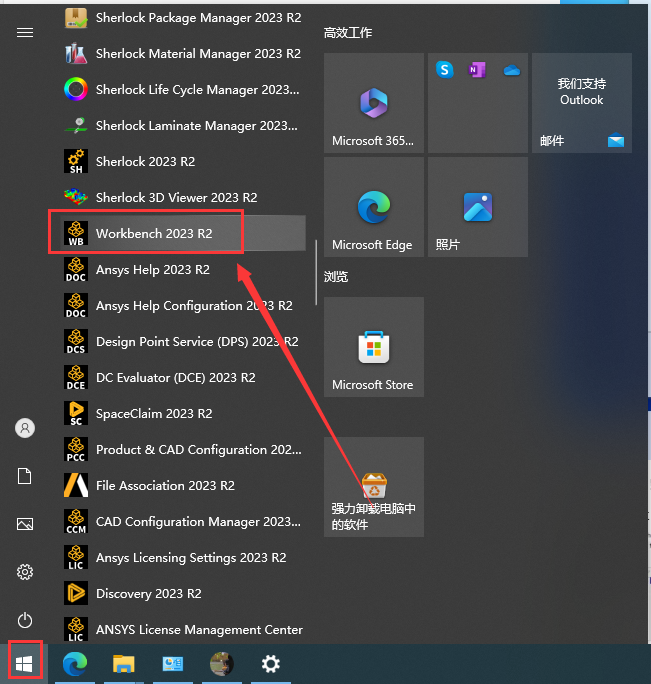The image size is (651, 684).
Task: Open the Microsoft 365 tile
Action: click(374, 103)
